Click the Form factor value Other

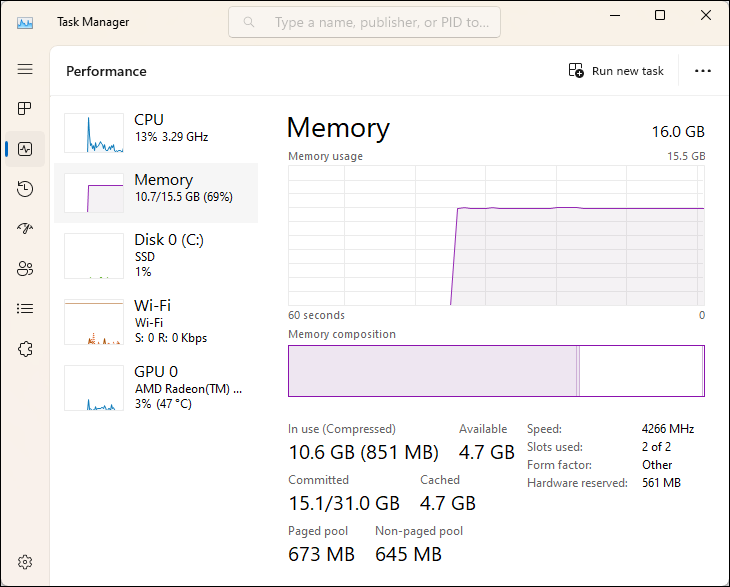tap(657, 465)
